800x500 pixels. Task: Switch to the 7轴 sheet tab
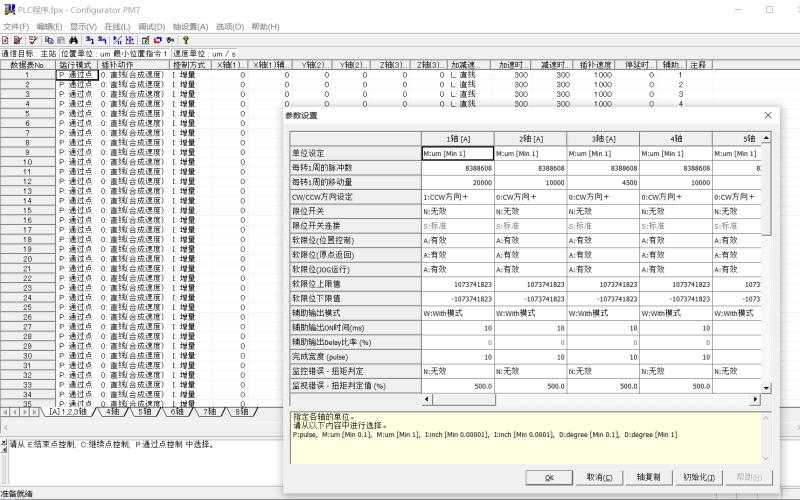coord(209,411)
